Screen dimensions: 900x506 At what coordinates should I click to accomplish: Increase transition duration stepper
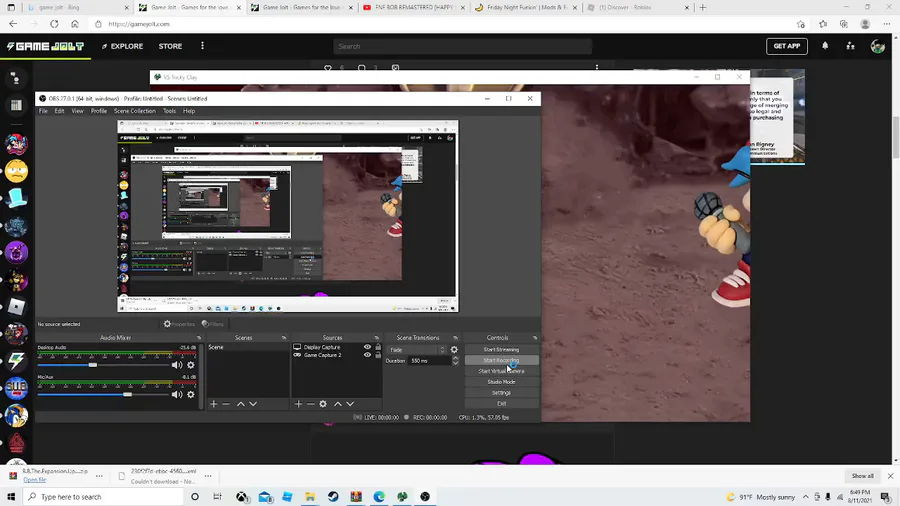click(x=455, y=359)
